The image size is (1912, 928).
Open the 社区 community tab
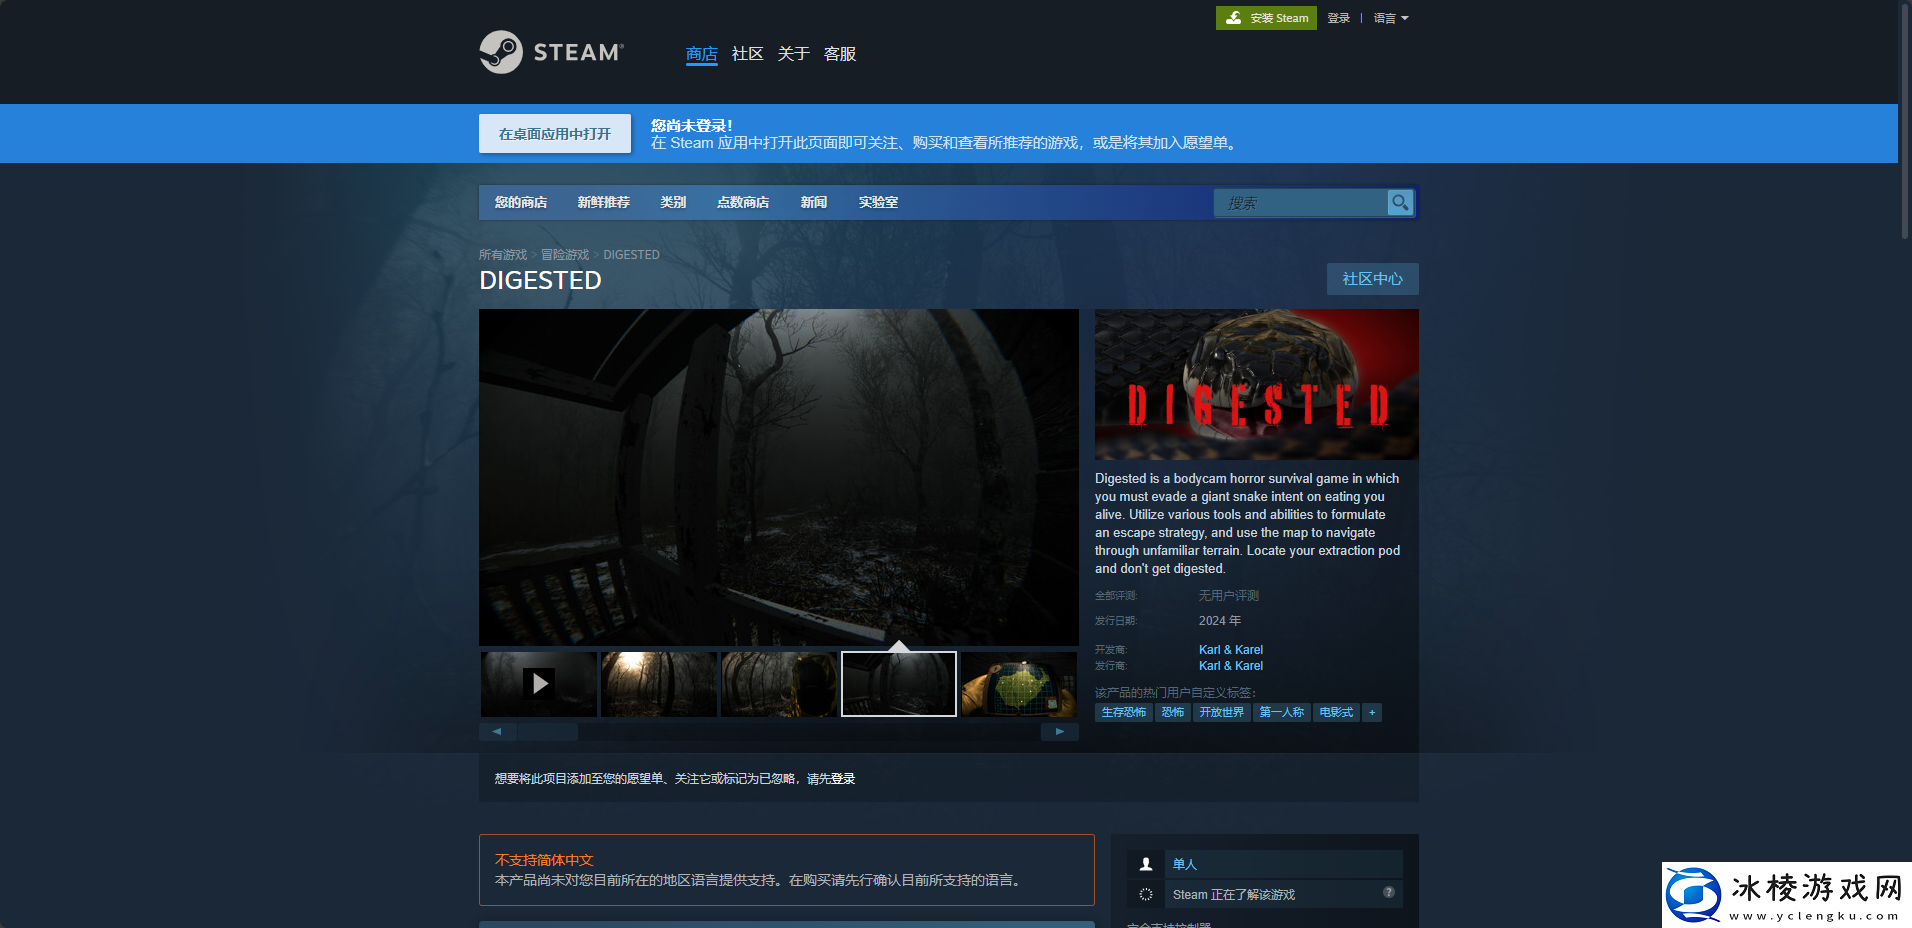pyautogui.click(x=747, y=54)
